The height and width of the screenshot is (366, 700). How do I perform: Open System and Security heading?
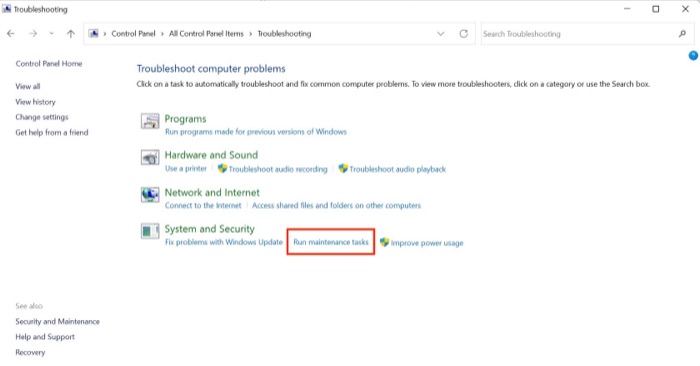coord(209,229)
